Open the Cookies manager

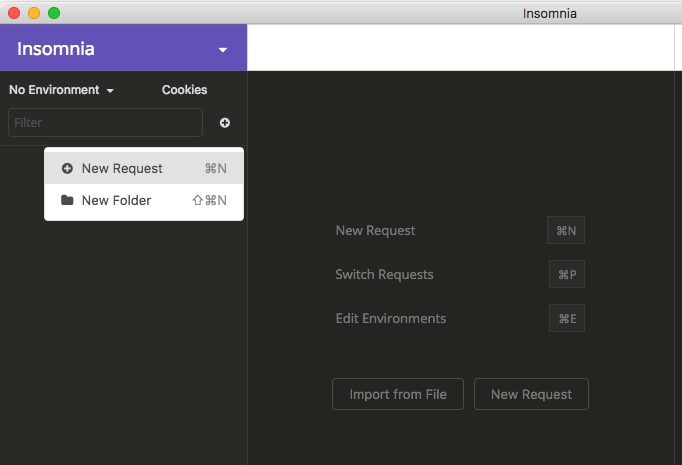(184, 90)
